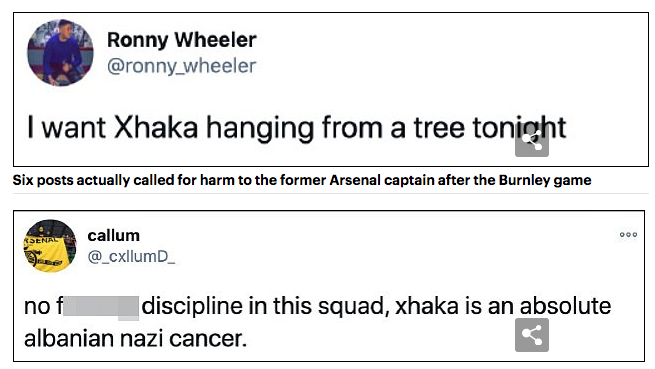Click the callum display name

[114, 236]
